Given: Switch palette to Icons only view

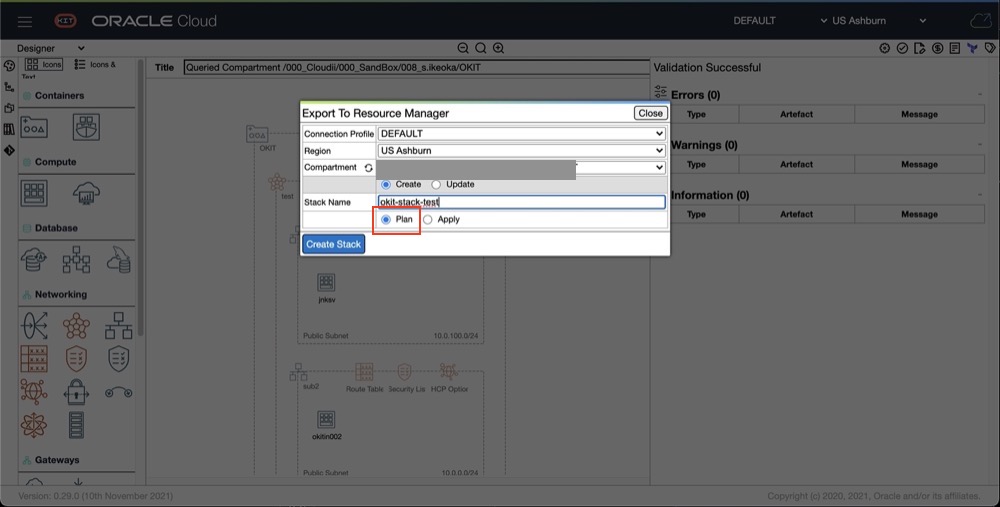Looking at the screenshot, I should click(x=43, y=64).
